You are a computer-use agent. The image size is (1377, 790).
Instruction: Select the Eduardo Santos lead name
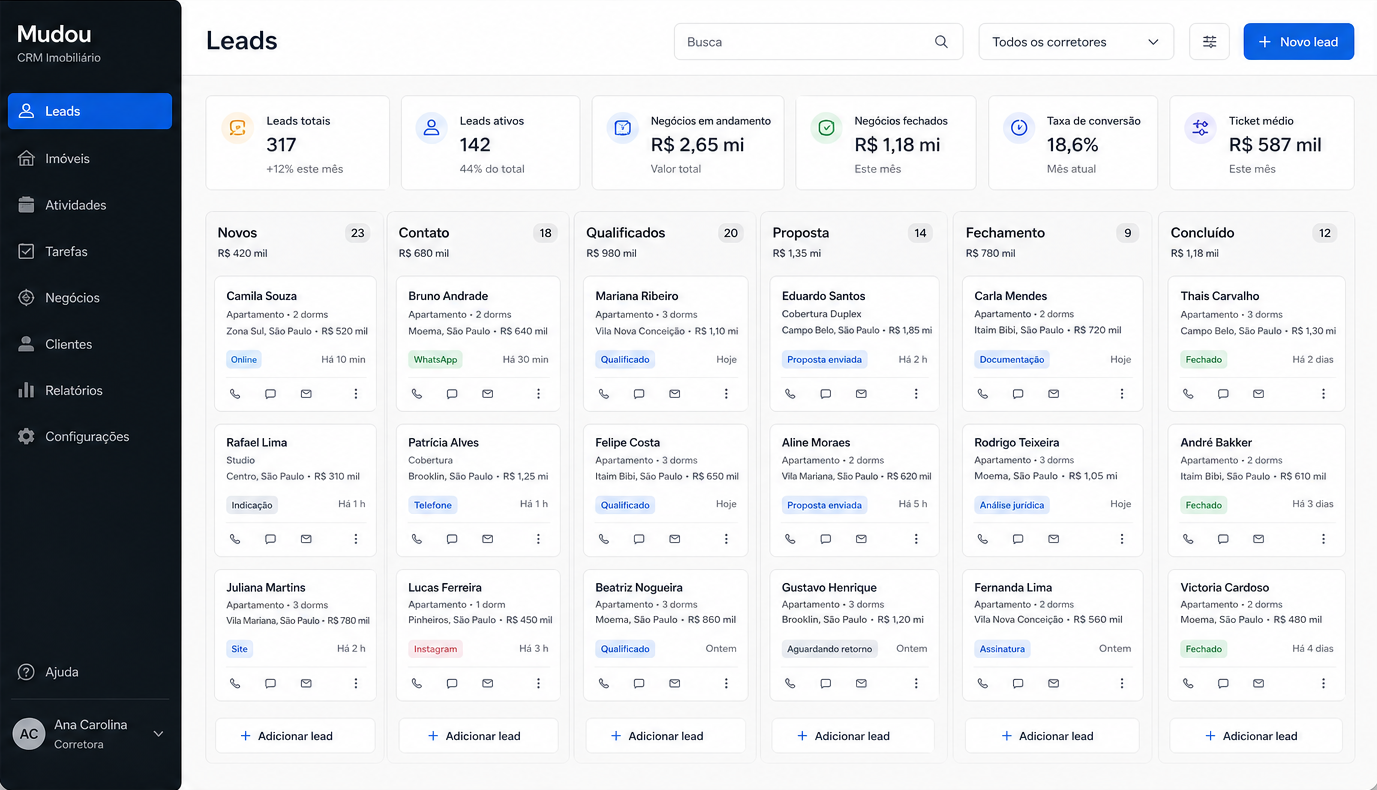tap(823, 296)
